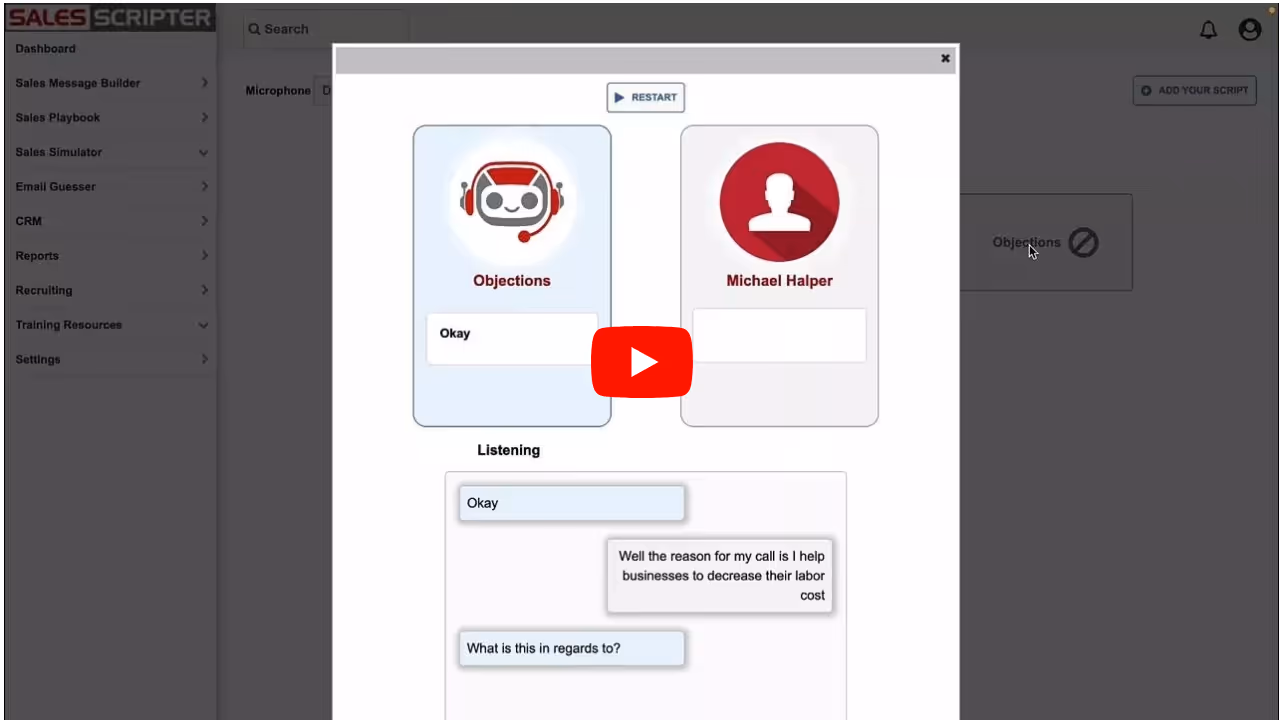Expand the Recruiting chevron

tap(204, 290)
